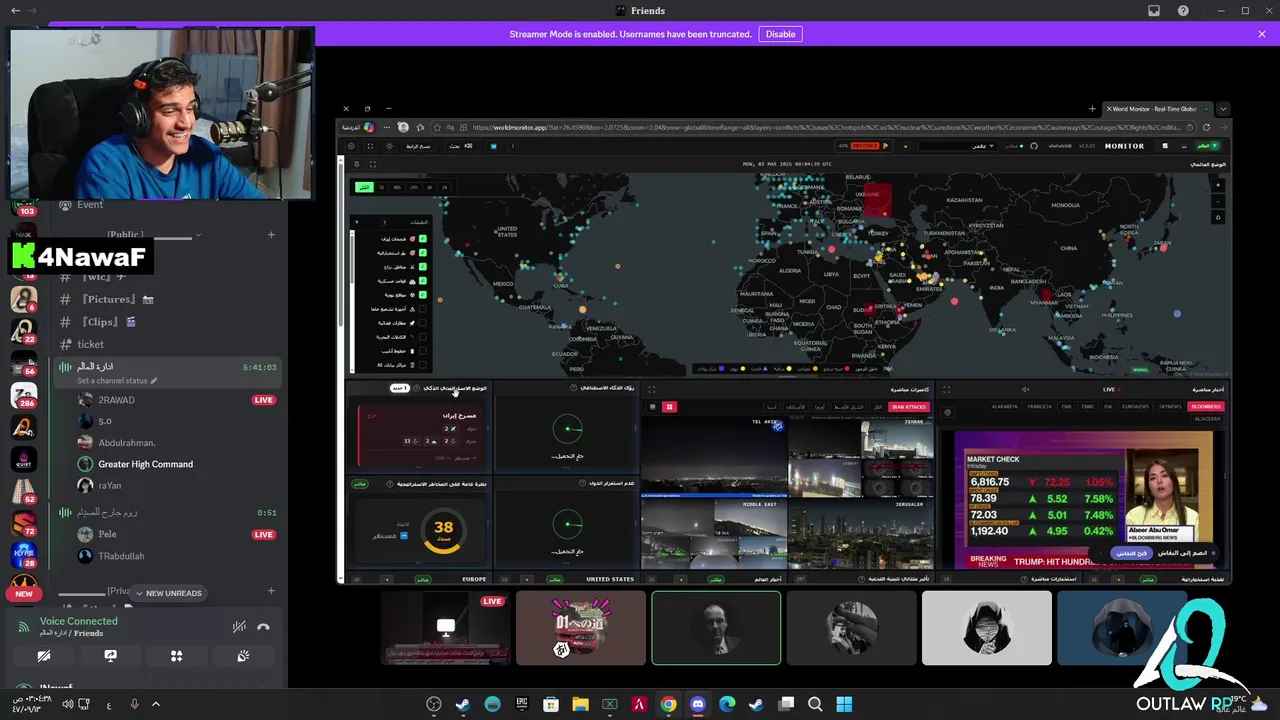Open server icon with 286 badge
Image resolution: width=1280 pixels, height=720 pixels.
(x=24, y=395)
